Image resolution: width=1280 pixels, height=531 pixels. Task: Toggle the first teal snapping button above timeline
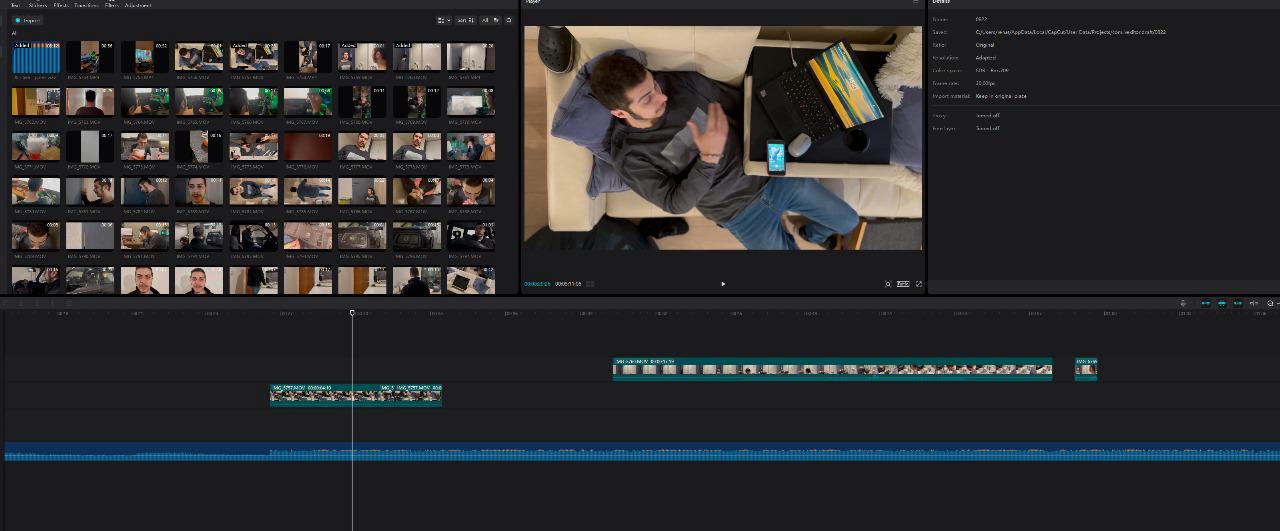pos(1205,303)
